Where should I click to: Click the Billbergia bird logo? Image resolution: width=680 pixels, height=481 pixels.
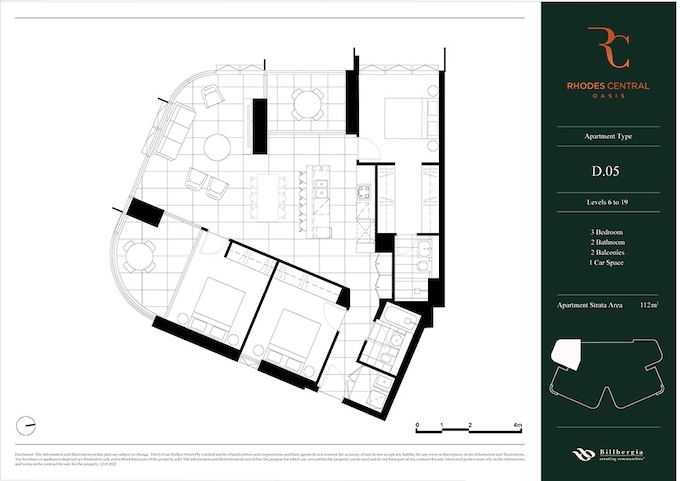tap(583, 455)
